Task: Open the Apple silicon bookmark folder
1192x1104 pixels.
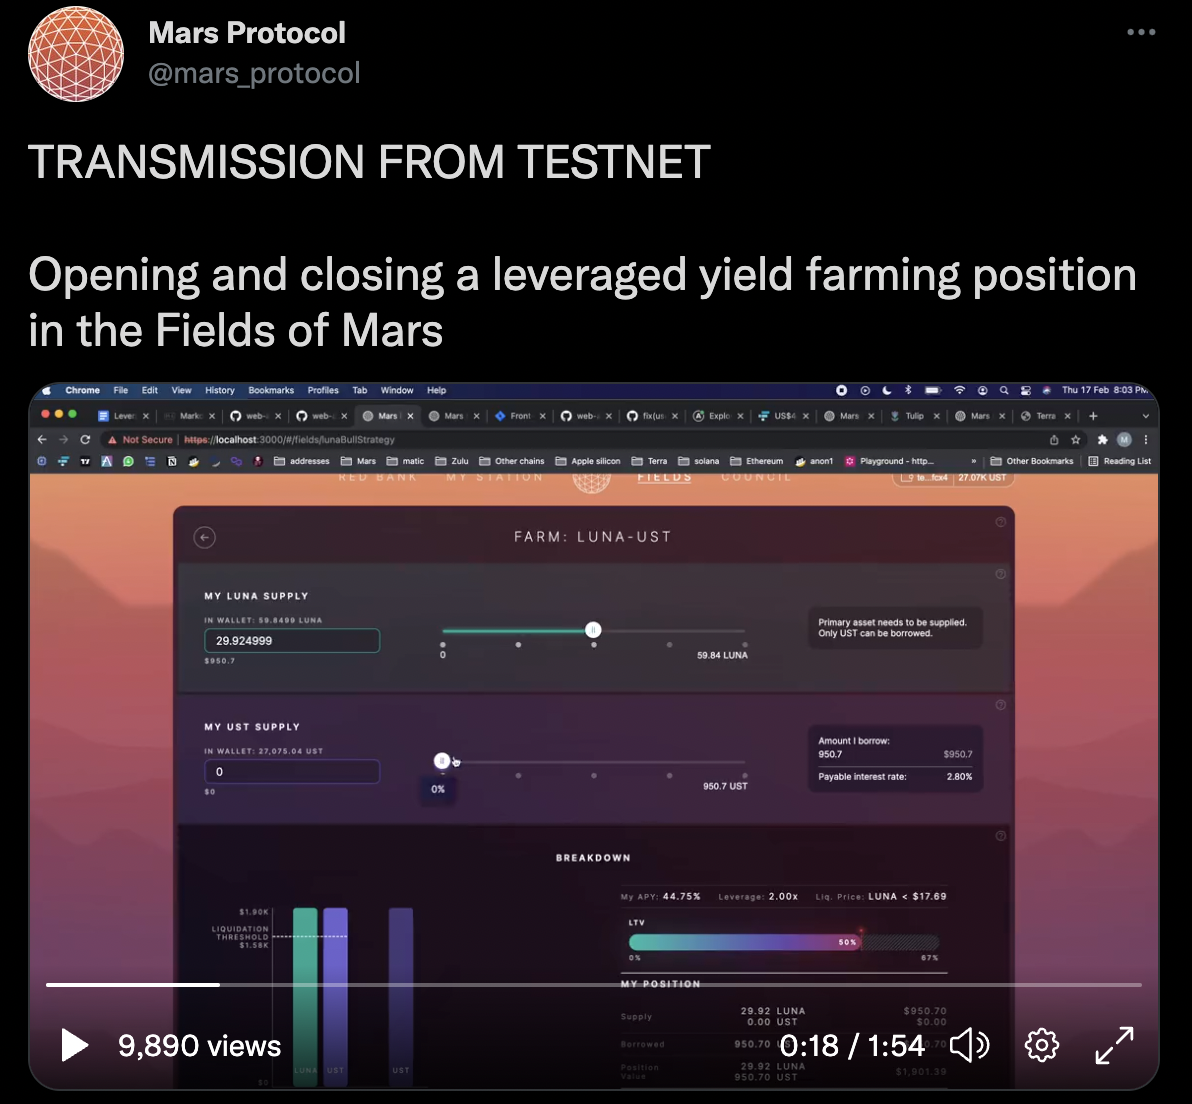Action: 588,461
